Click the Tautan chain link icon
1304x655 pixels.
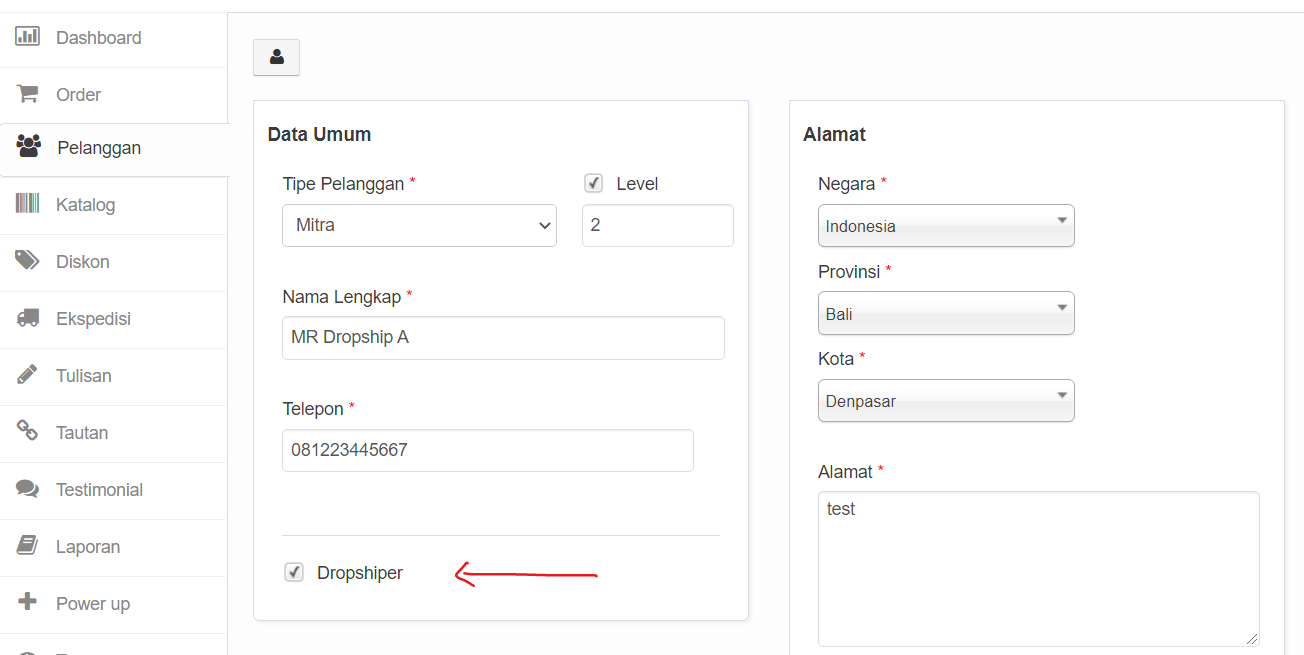coord(27,432)
